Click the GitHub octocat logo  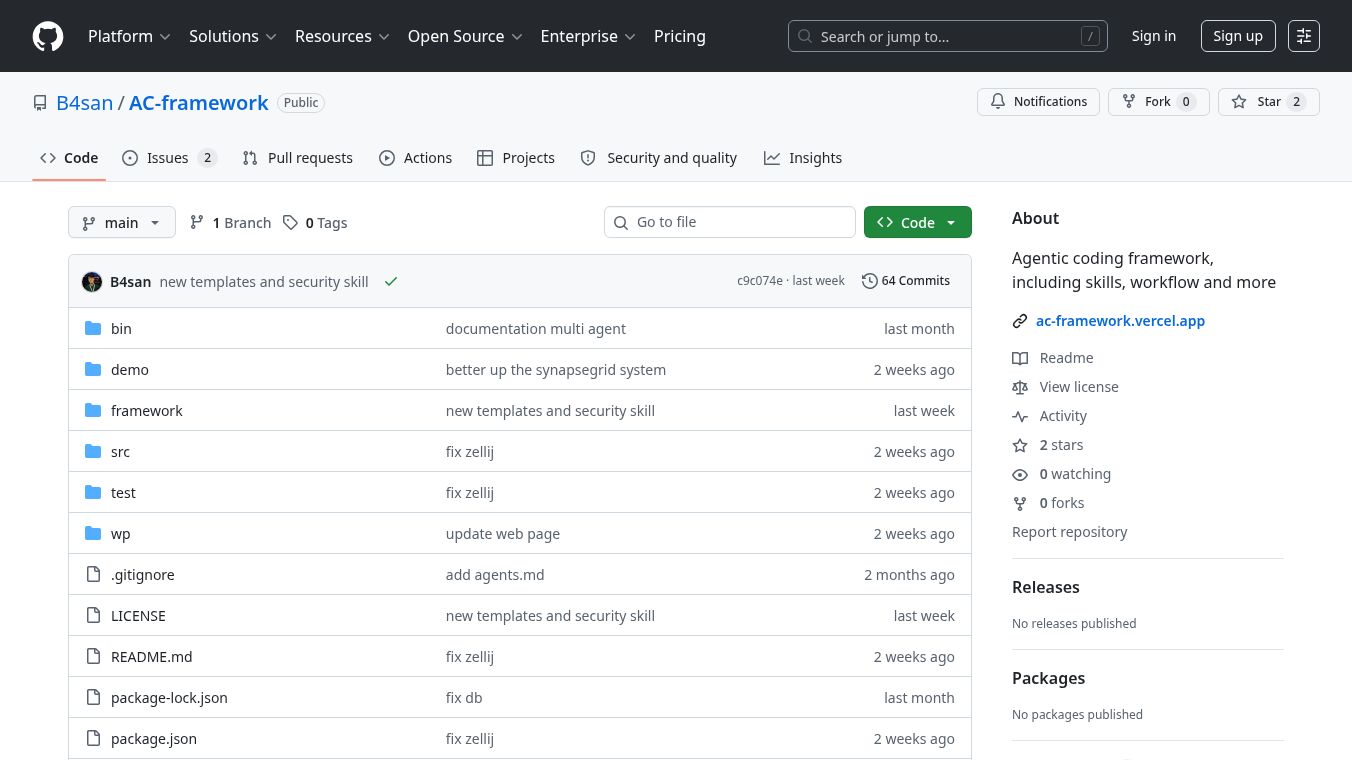[48, 36]
